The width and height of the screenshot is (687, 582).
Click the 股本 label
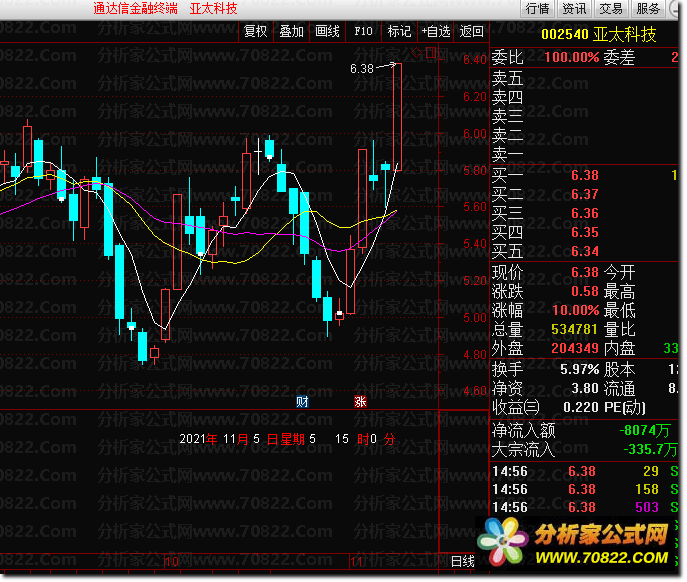620,369
